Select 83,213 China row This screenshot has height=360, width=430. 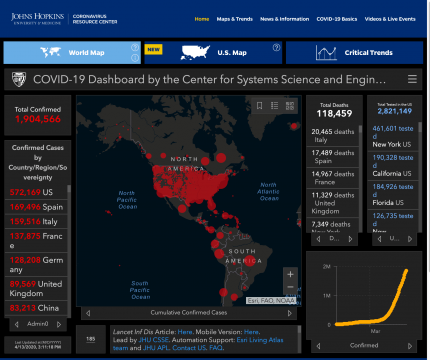coord(36,308)
